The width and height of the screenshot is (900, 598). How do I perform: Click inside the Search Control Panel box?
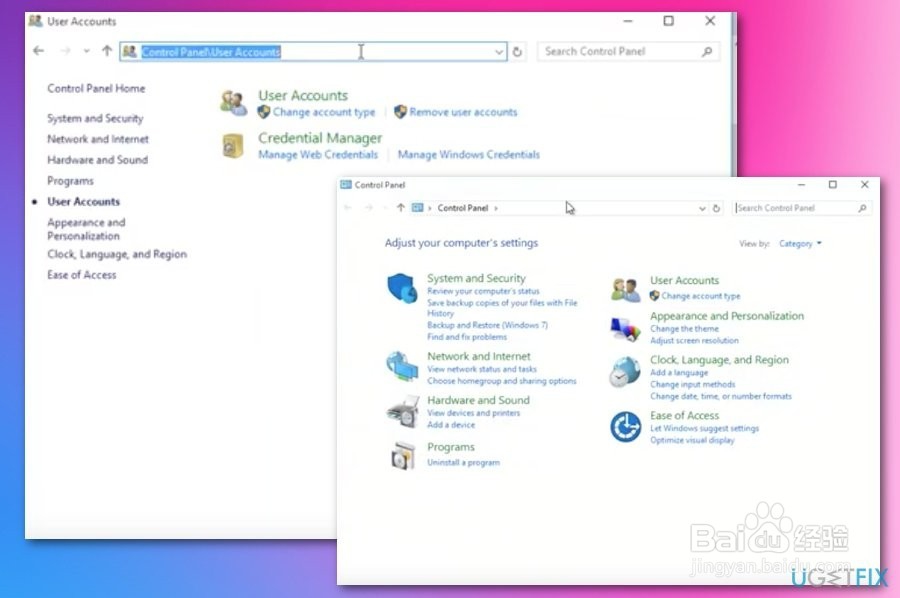628,51
